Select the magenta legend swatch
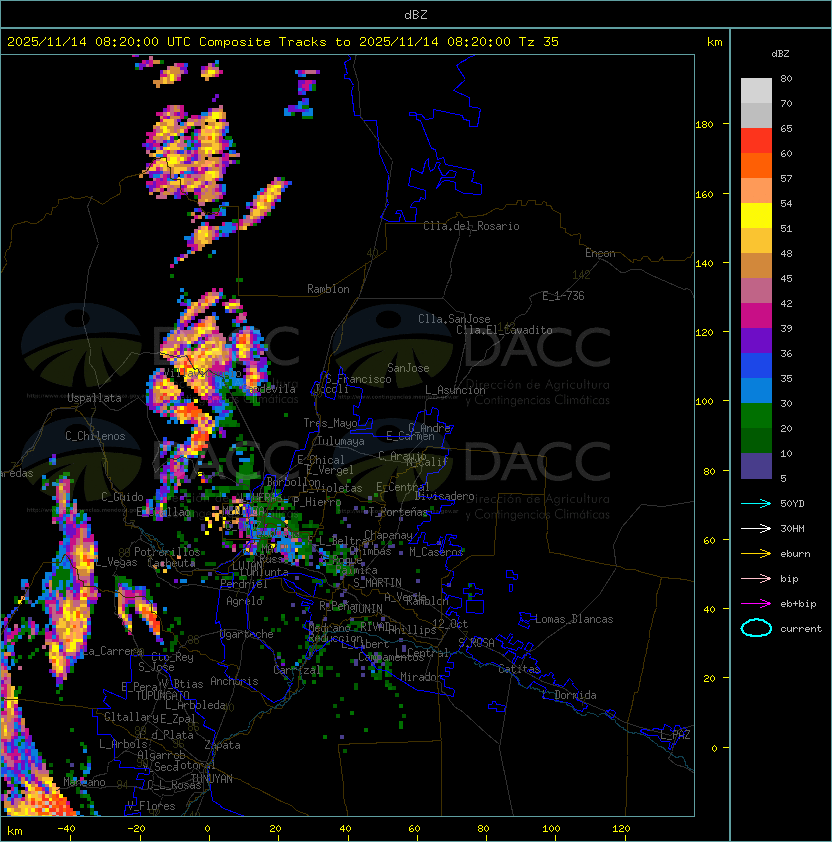This screenshot has width=832, height=842. (x=756, y=316)
